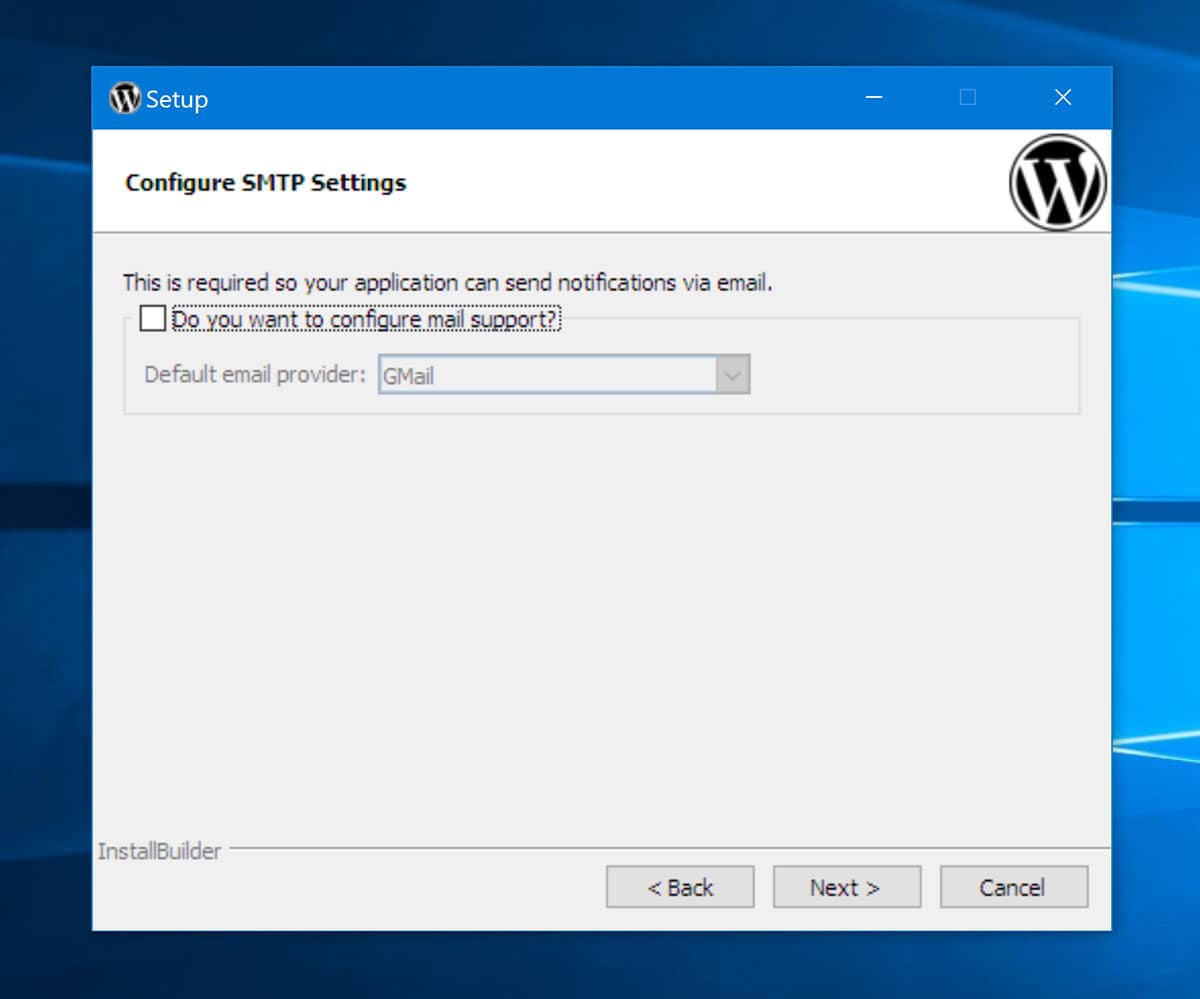Cancel the WordPress setup
The image size is (1200, 999).
[1013, 887]
